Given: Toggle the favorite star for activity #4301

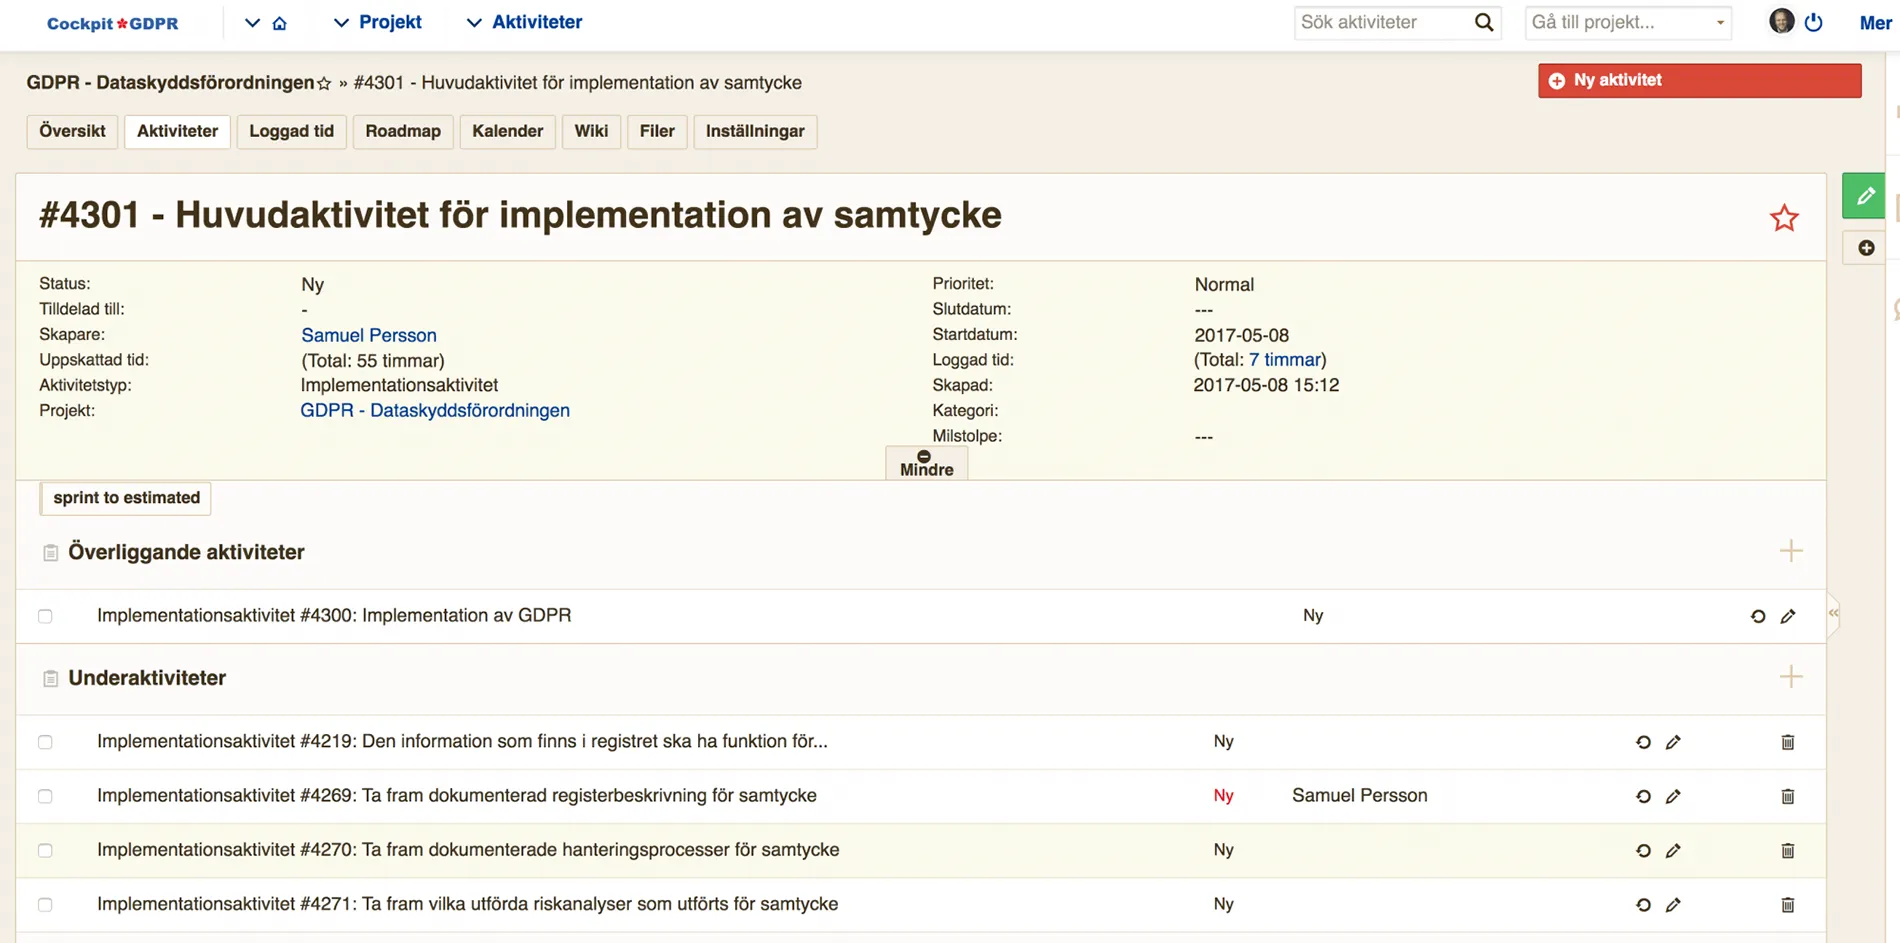Looking at the screenshot, I should point(1784,217).
